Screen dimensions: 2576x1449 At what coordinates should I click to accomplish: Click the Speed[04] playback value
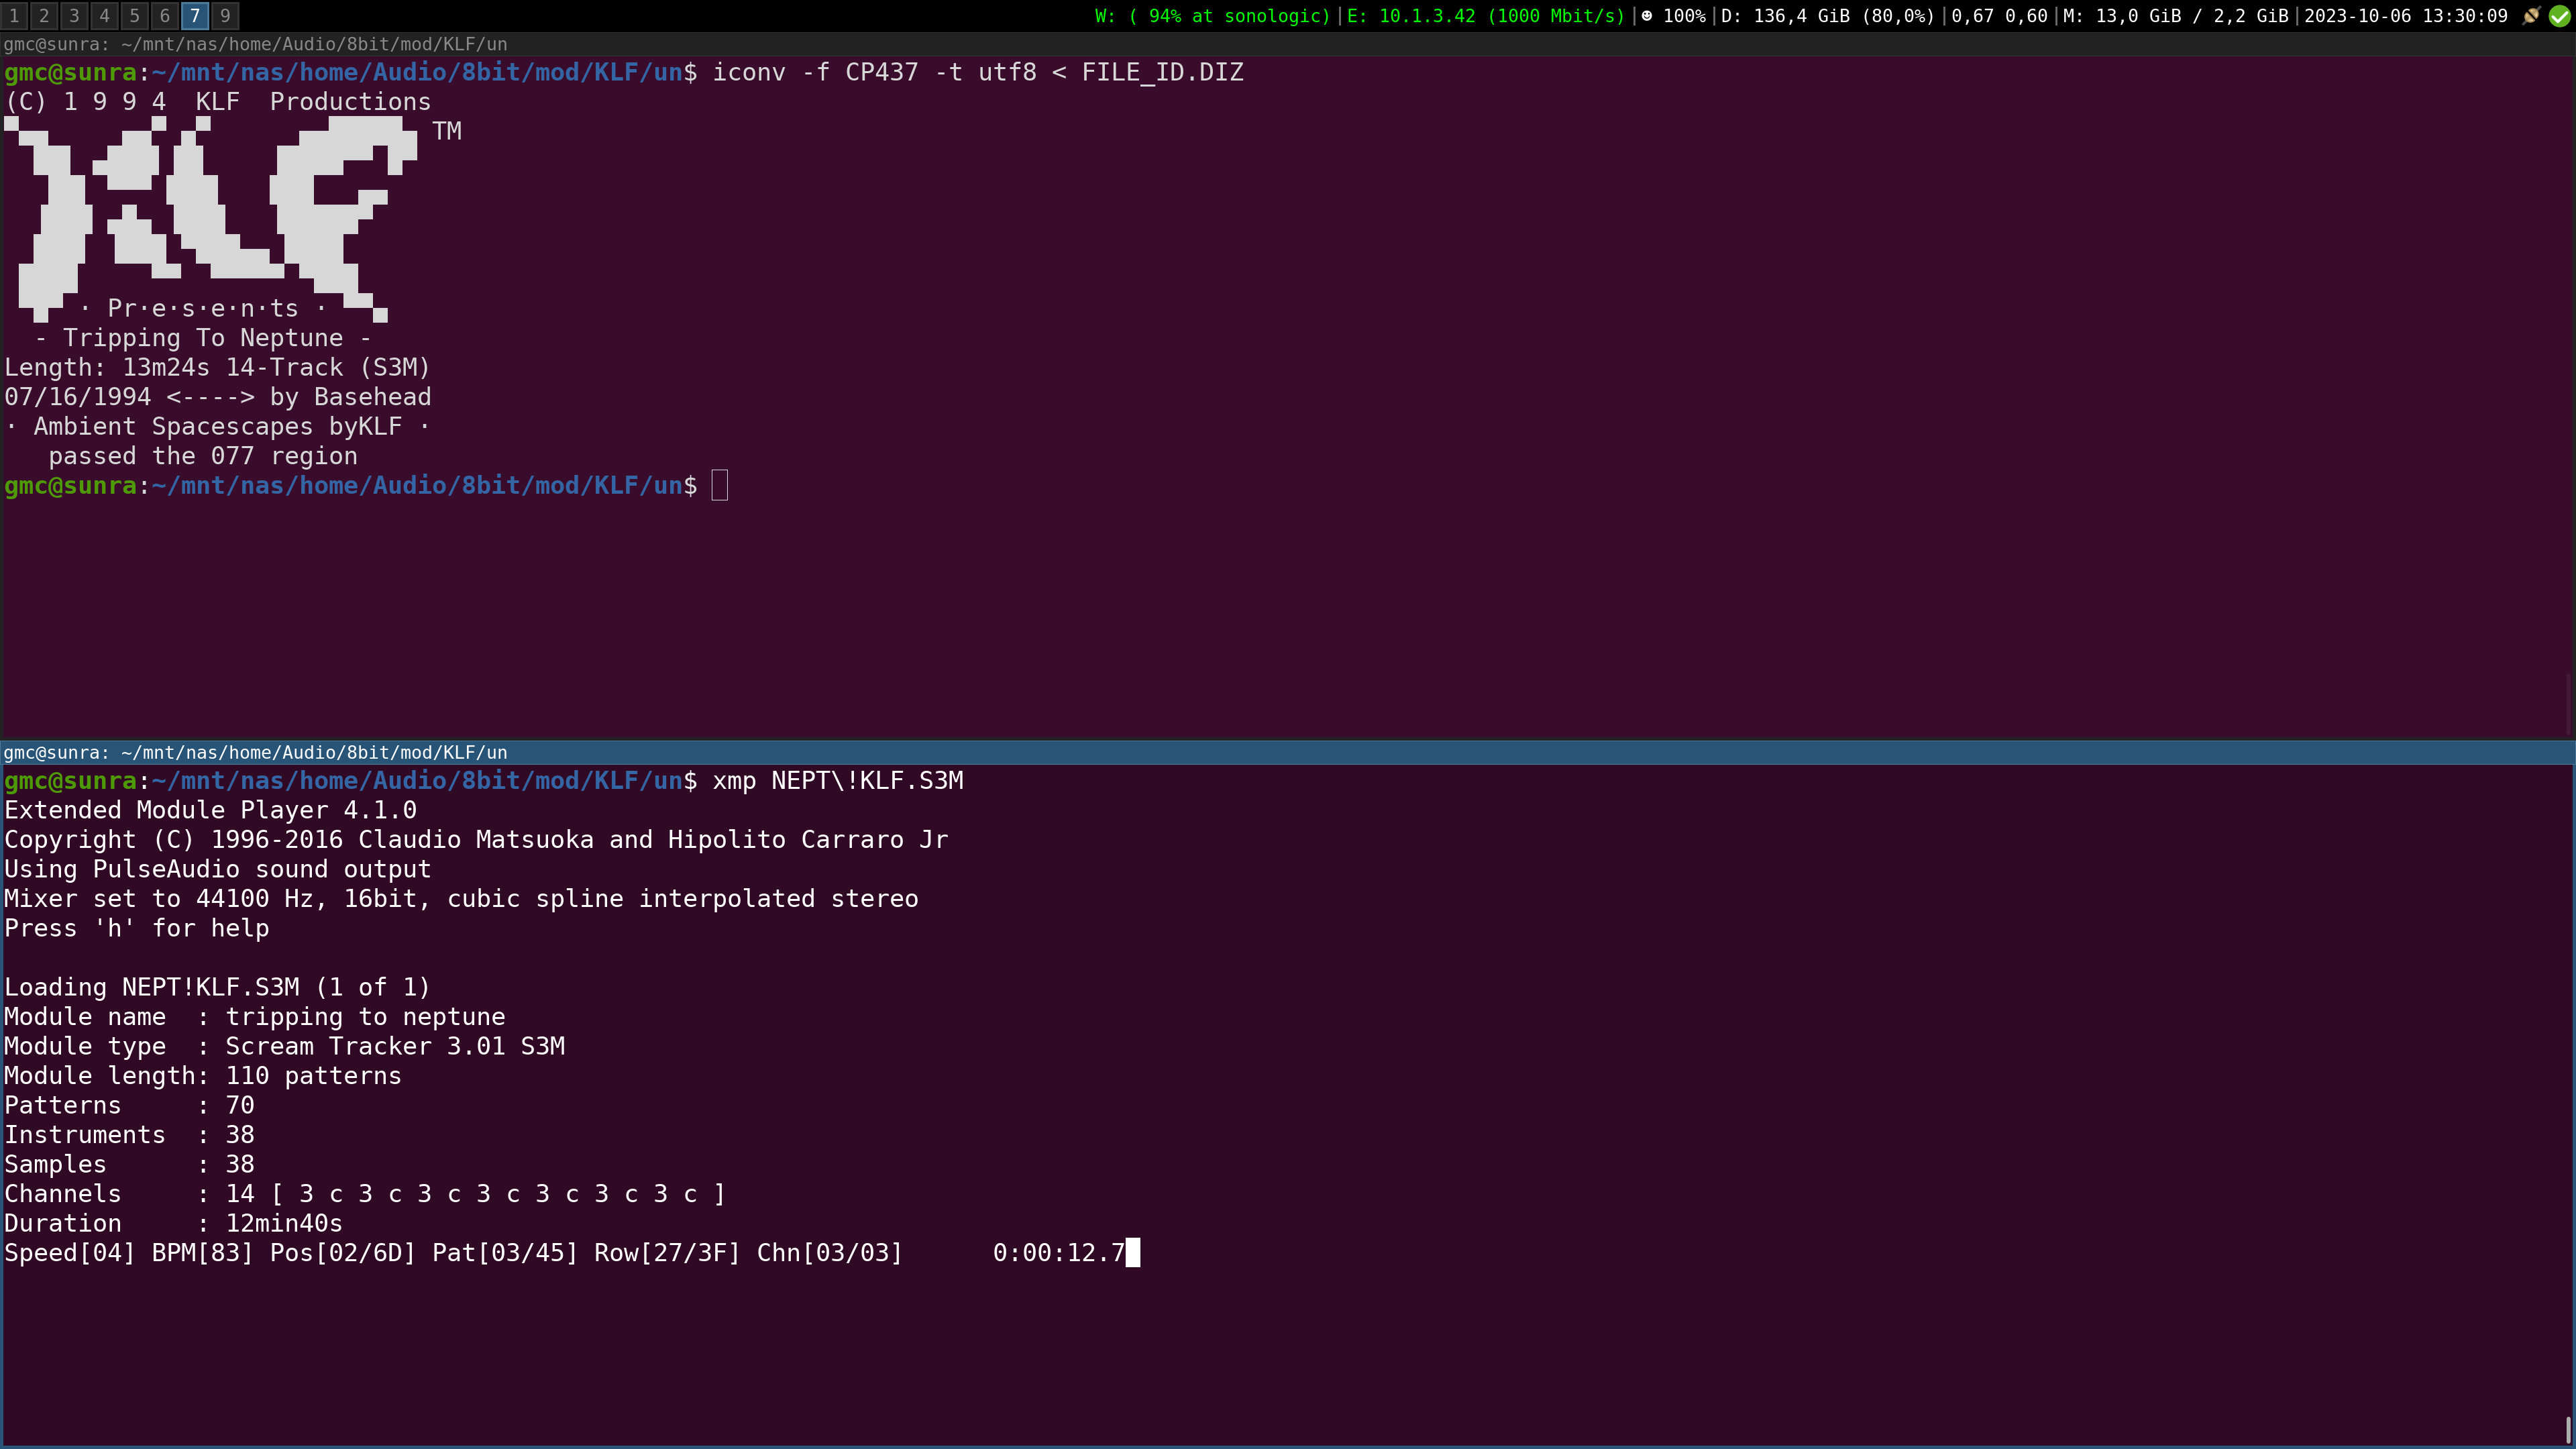pos(70,1252)
